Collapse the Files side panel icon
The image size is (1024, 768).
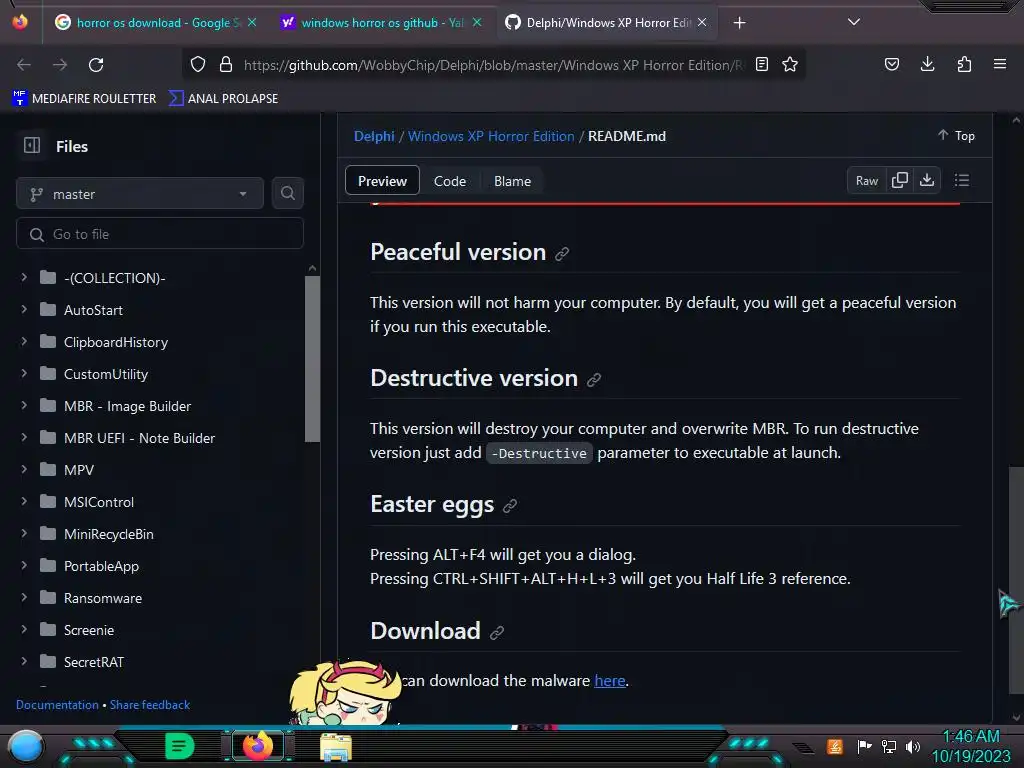(32, 145)
